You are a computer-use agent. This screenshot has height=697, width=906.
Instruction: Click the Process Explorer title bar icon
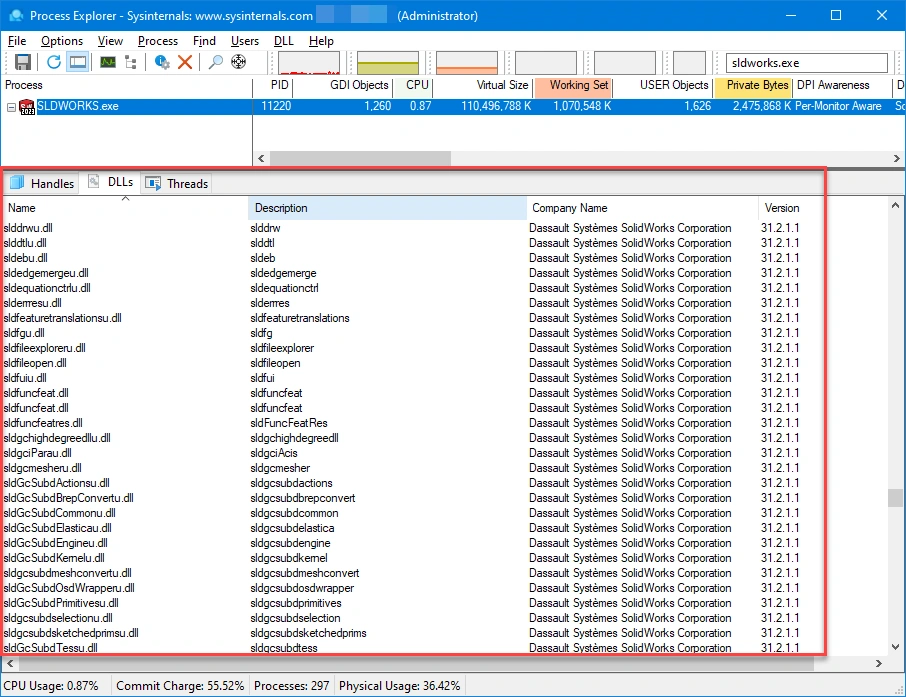16,16
